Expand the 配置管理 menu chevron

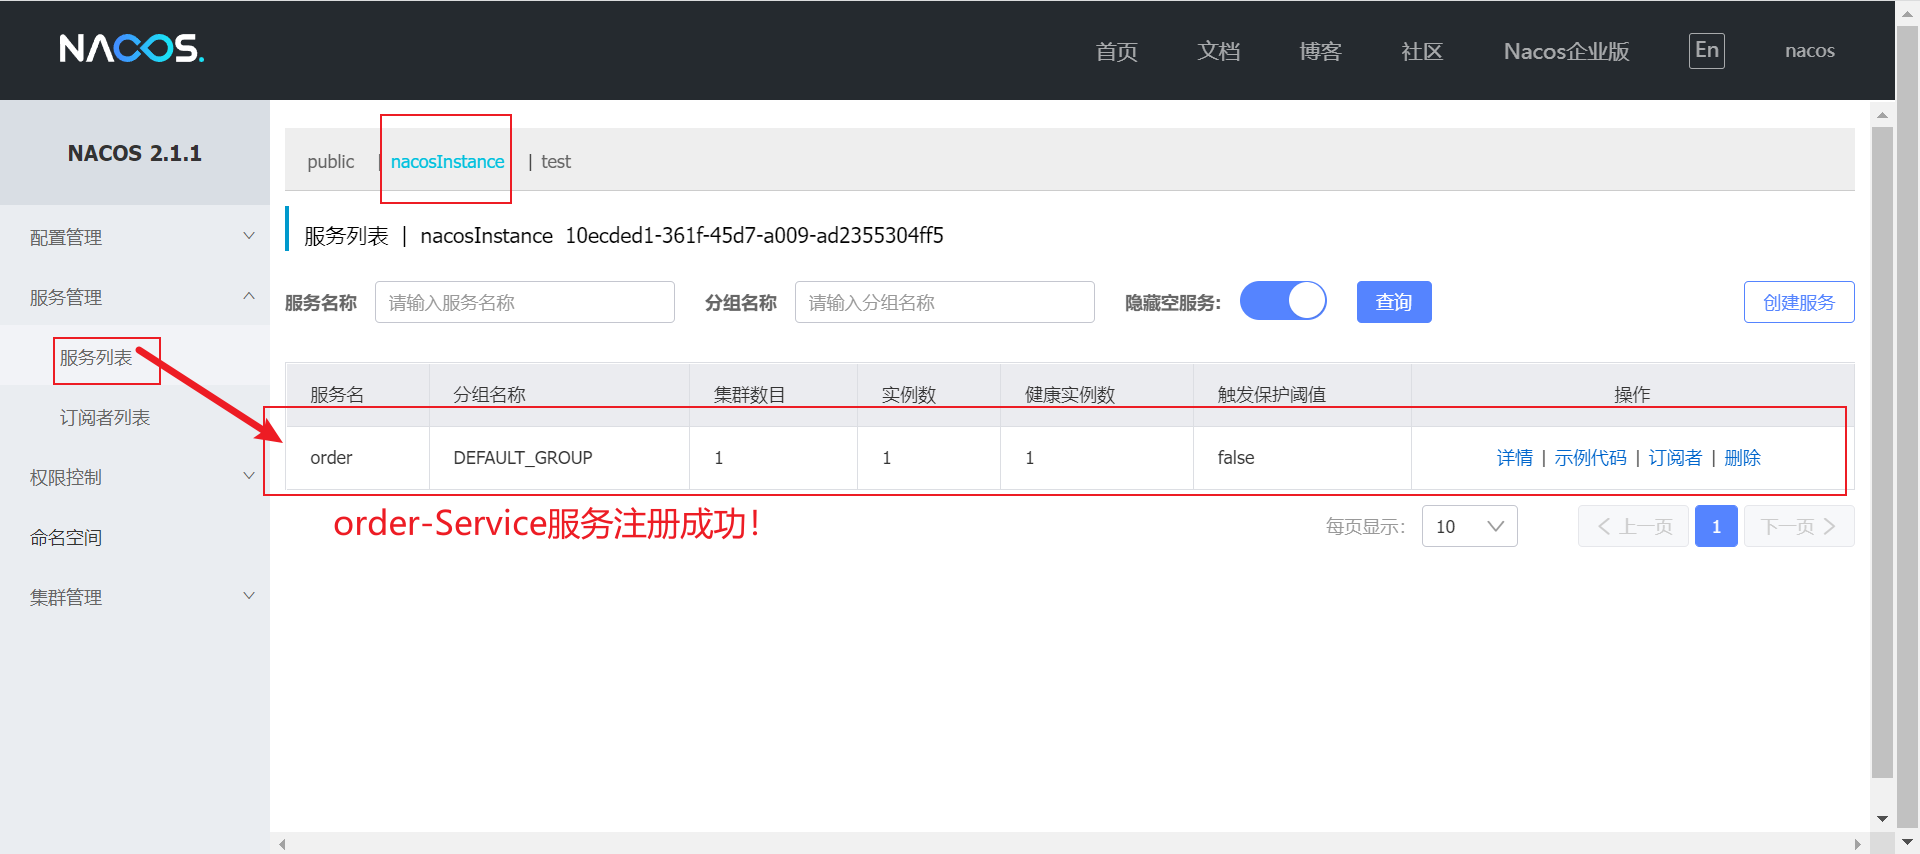point(249,236)
